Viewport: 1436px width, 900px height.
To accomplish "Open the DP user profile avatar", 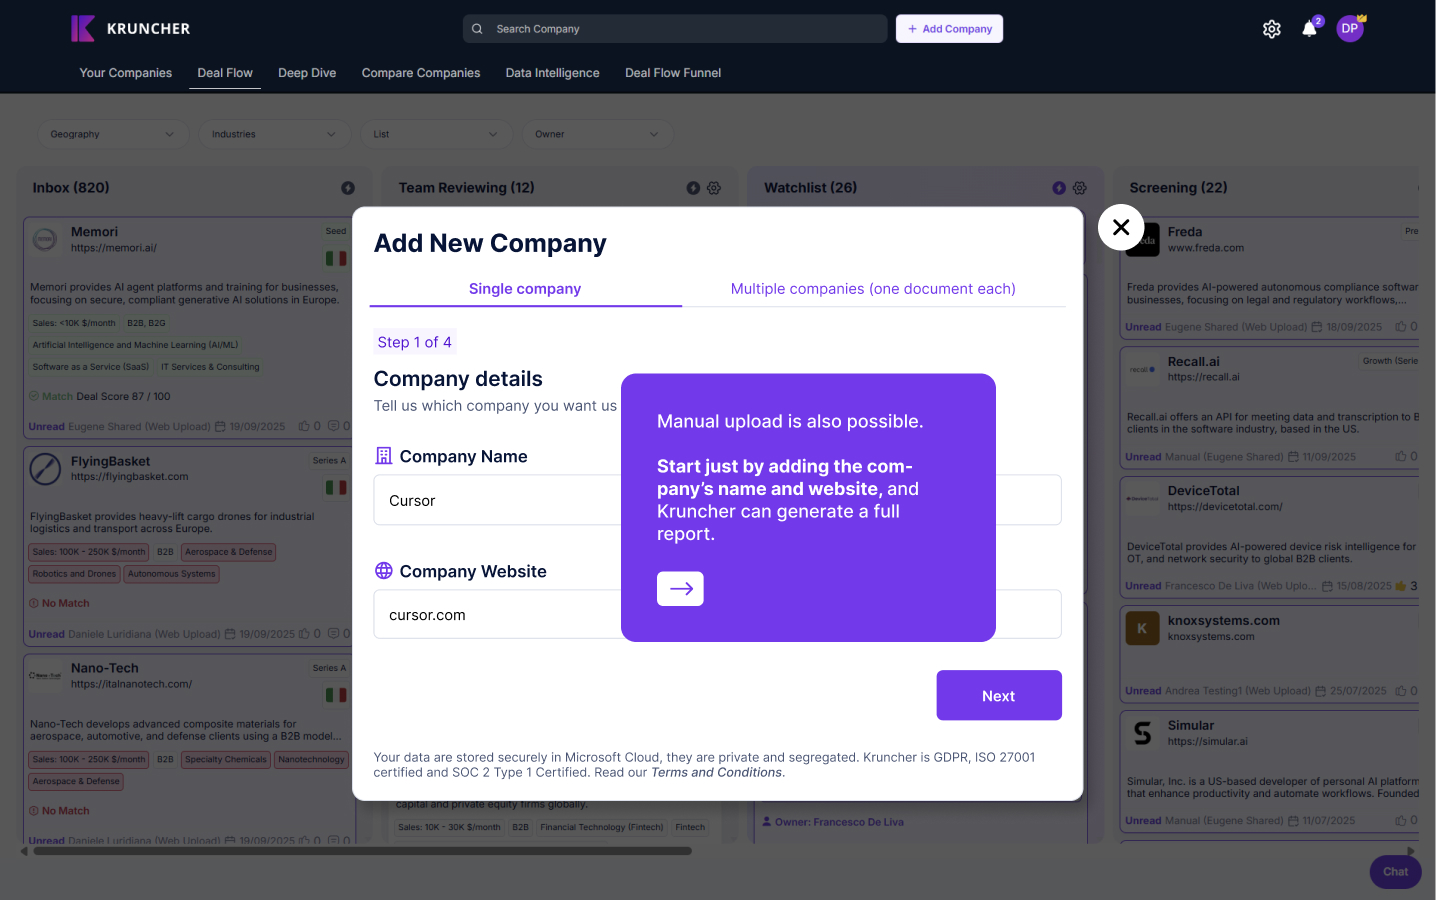I will coord(1350,28).
